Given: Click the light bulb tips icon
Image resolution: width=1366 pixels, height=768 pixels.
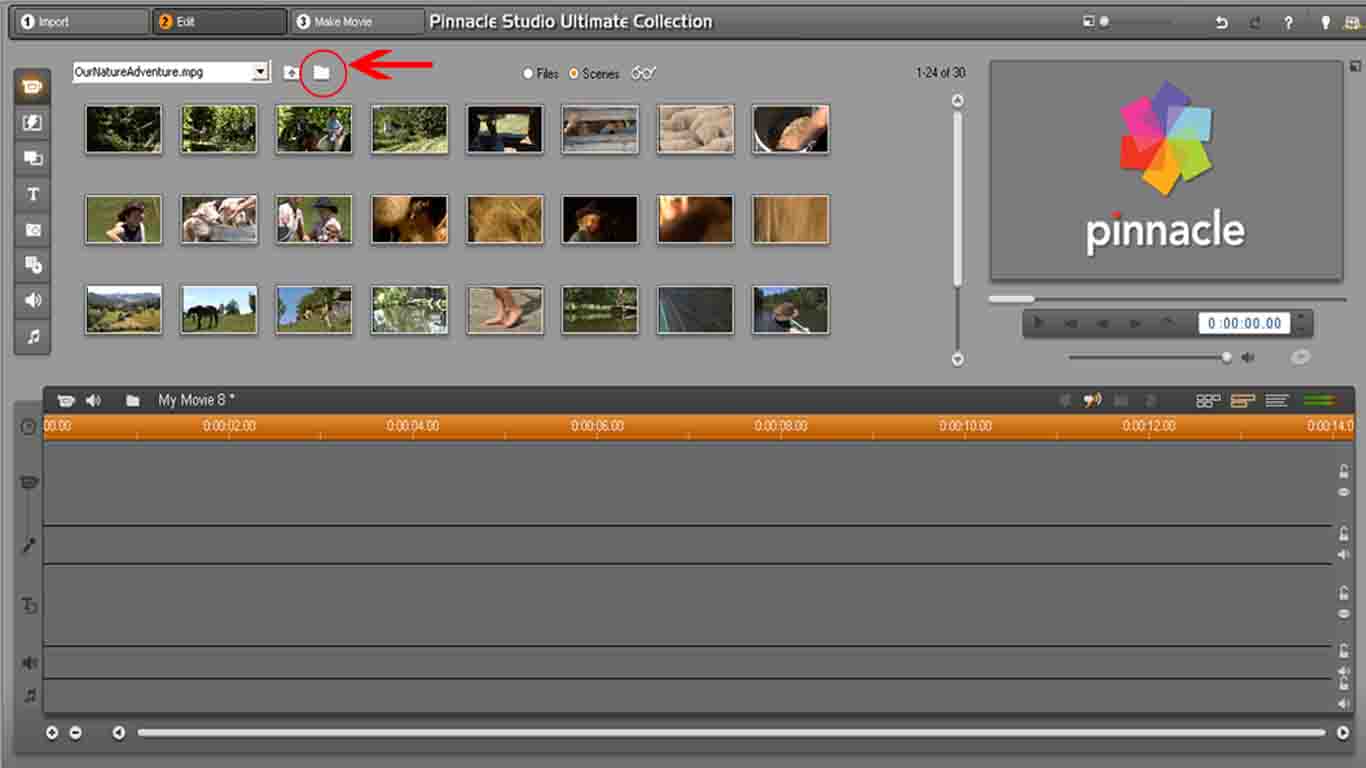Looking at the screenshot, I should [x=1325, y=22].
